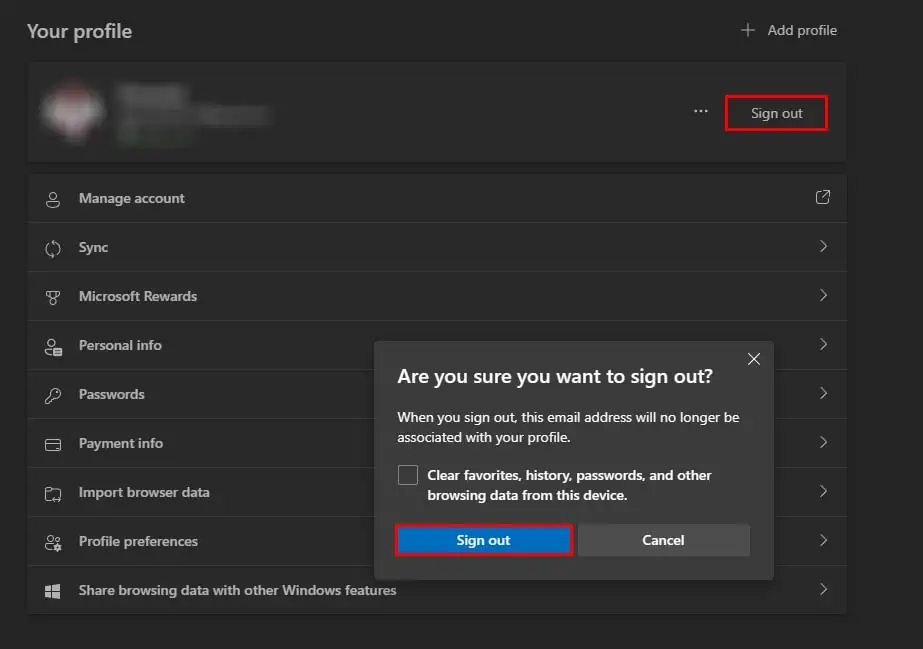The height and width of the screenshot is (649, 923).
Task: Open the Profile preferences entry
Action: pos(437,541)
